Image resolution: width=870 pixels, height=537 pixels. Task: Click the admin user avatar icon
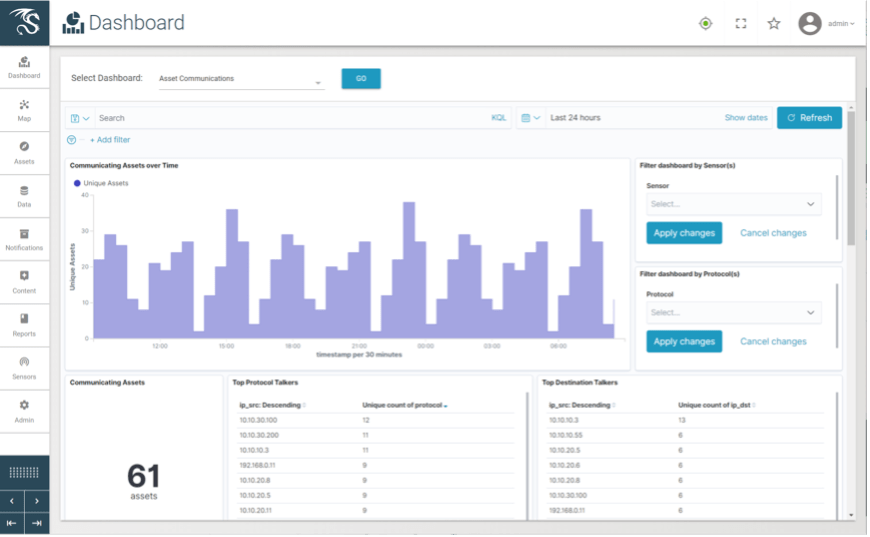810,23
